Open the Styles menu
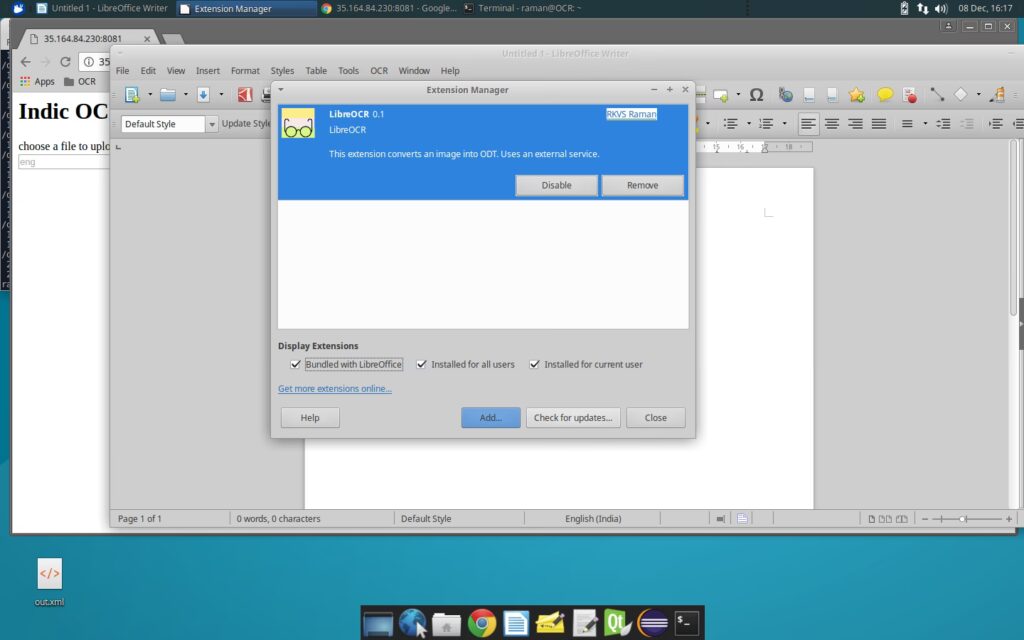 click(282, 71)
